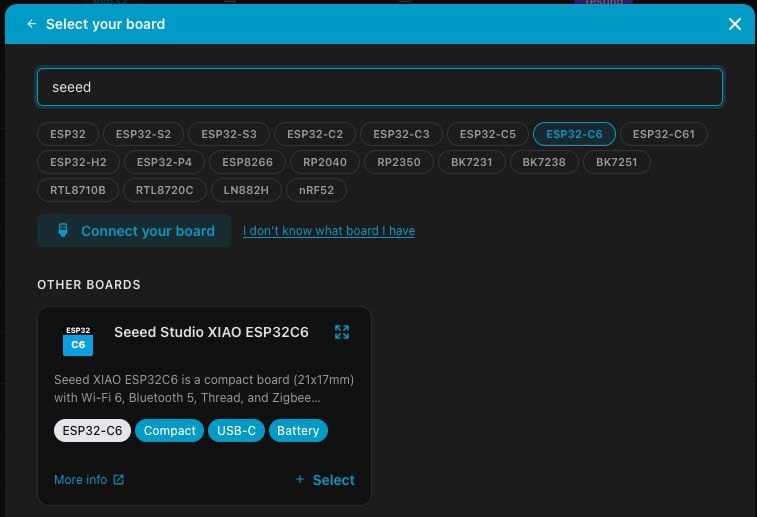
Task: Choose the BK7238 filter chip
Action: (544, 162)
